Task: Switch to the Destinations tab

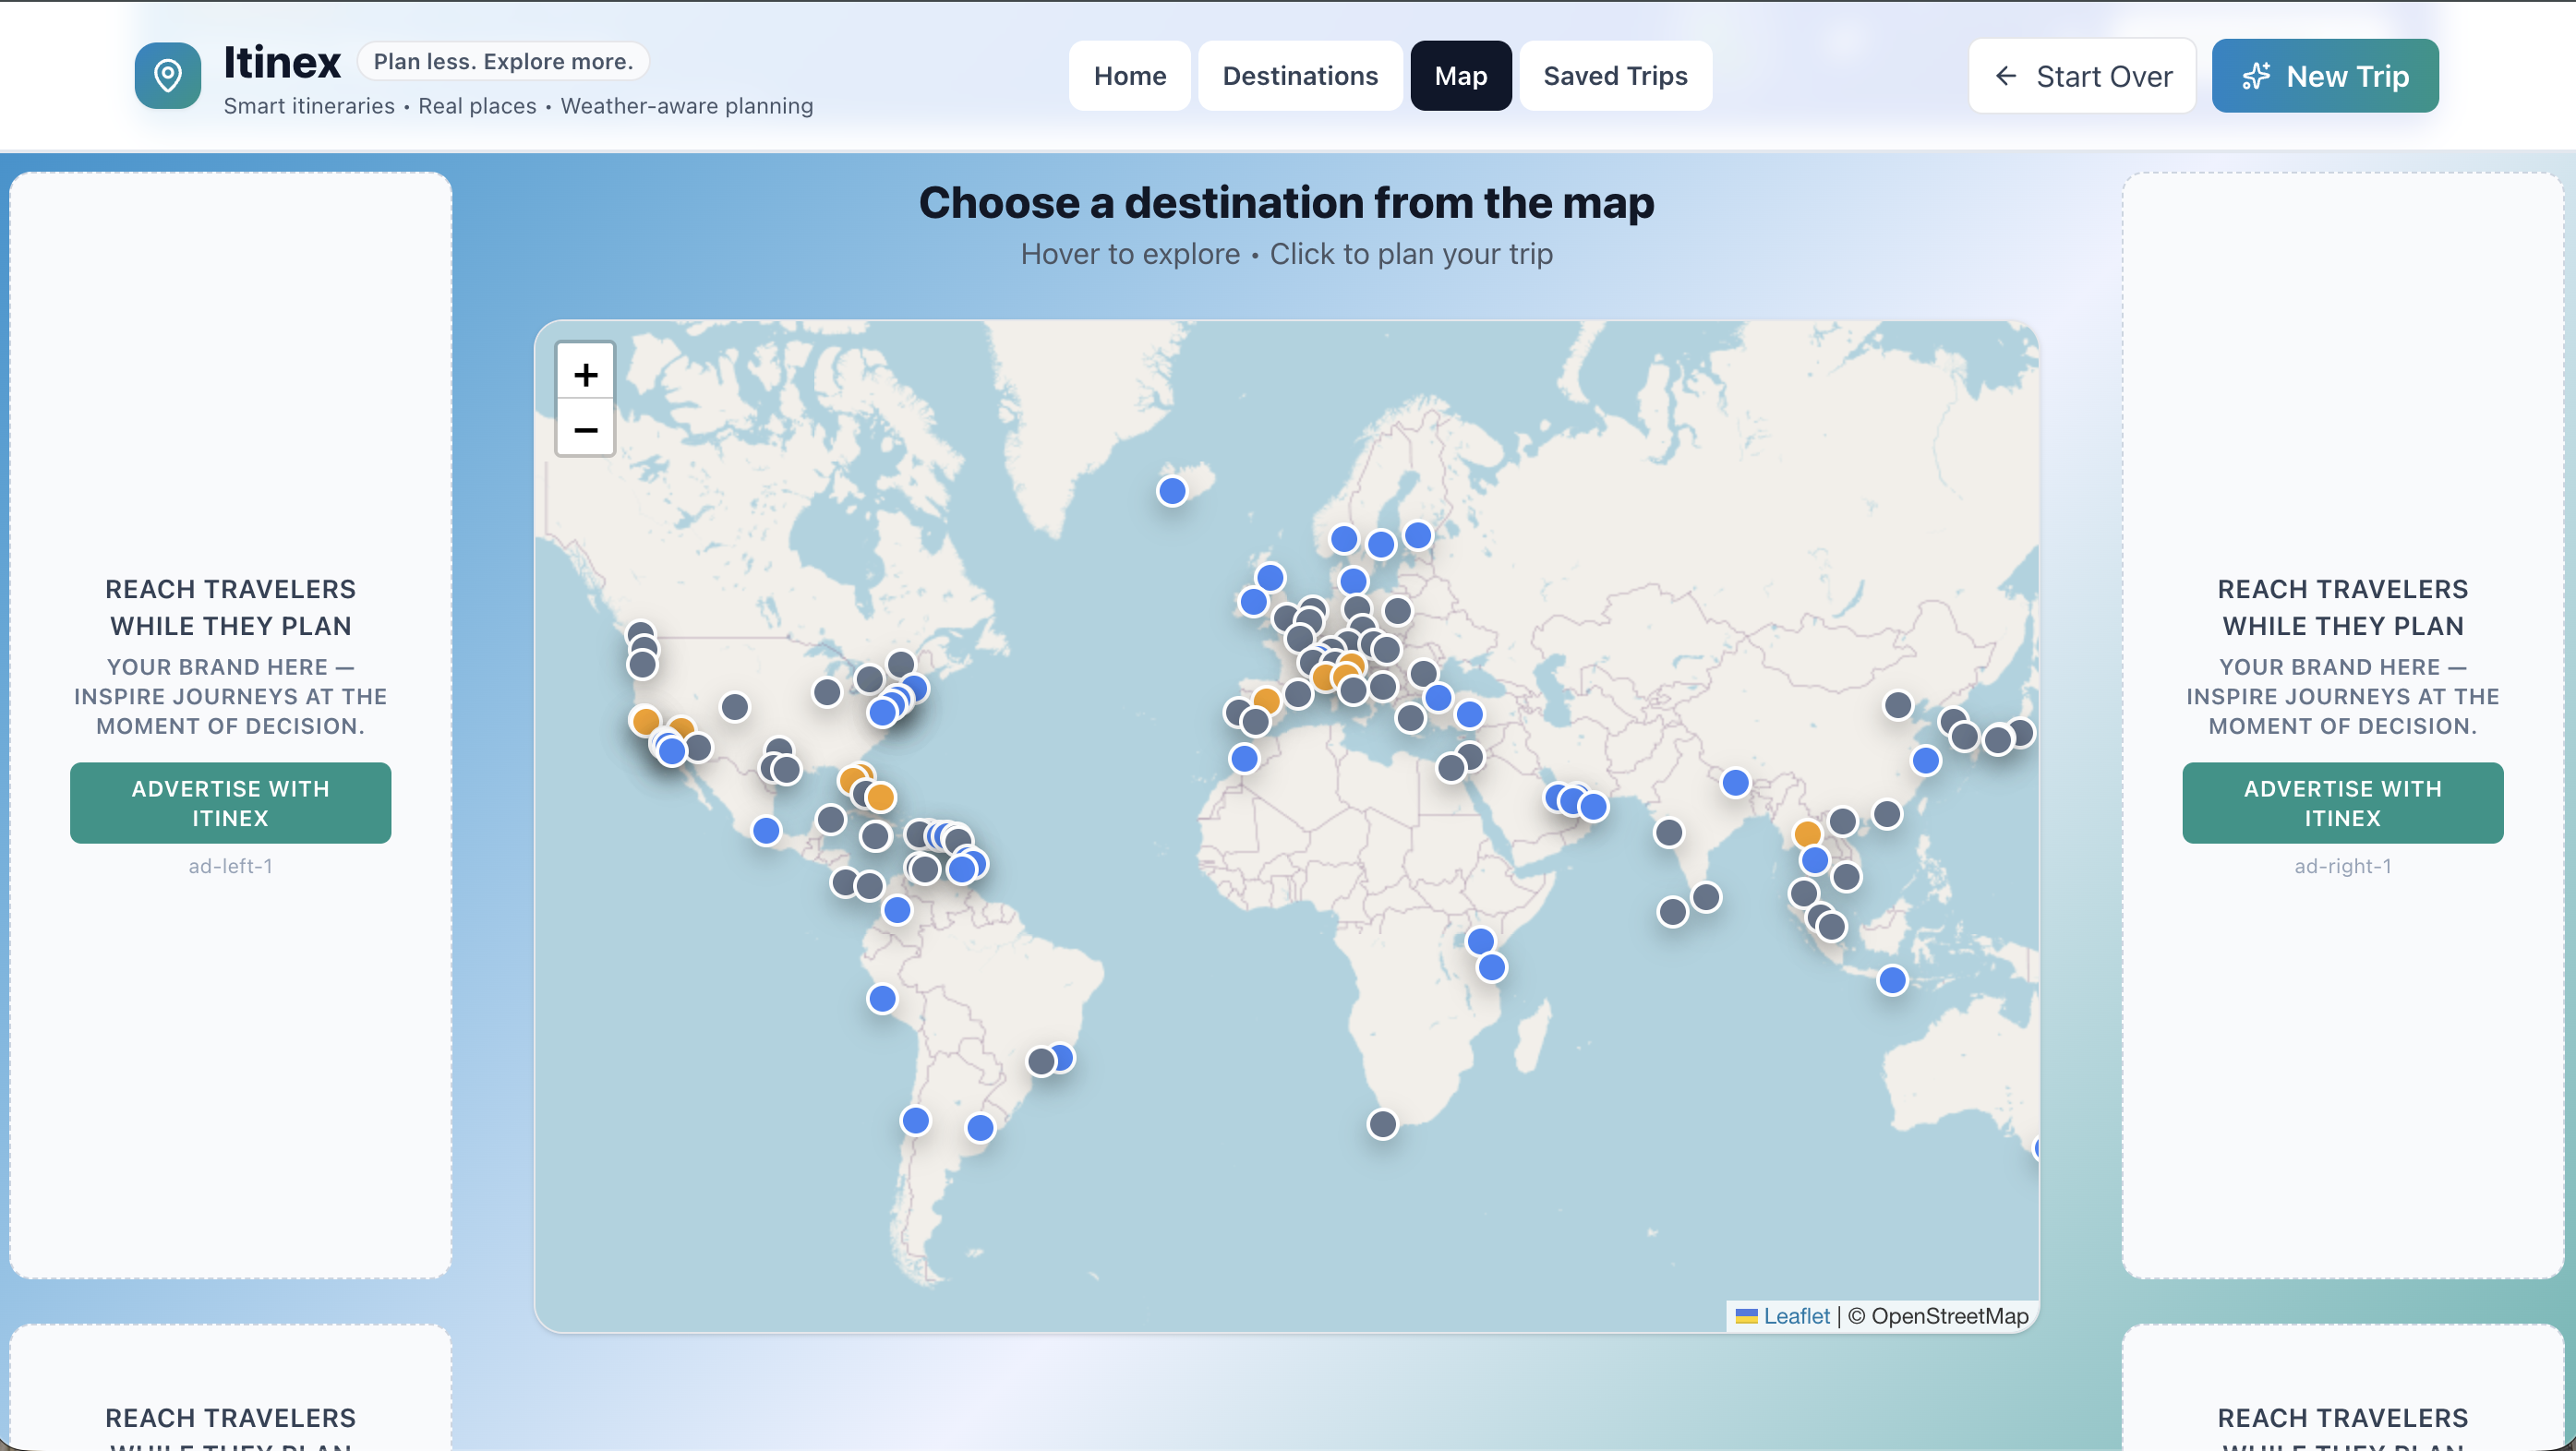Action: [x=1299, y=76]
